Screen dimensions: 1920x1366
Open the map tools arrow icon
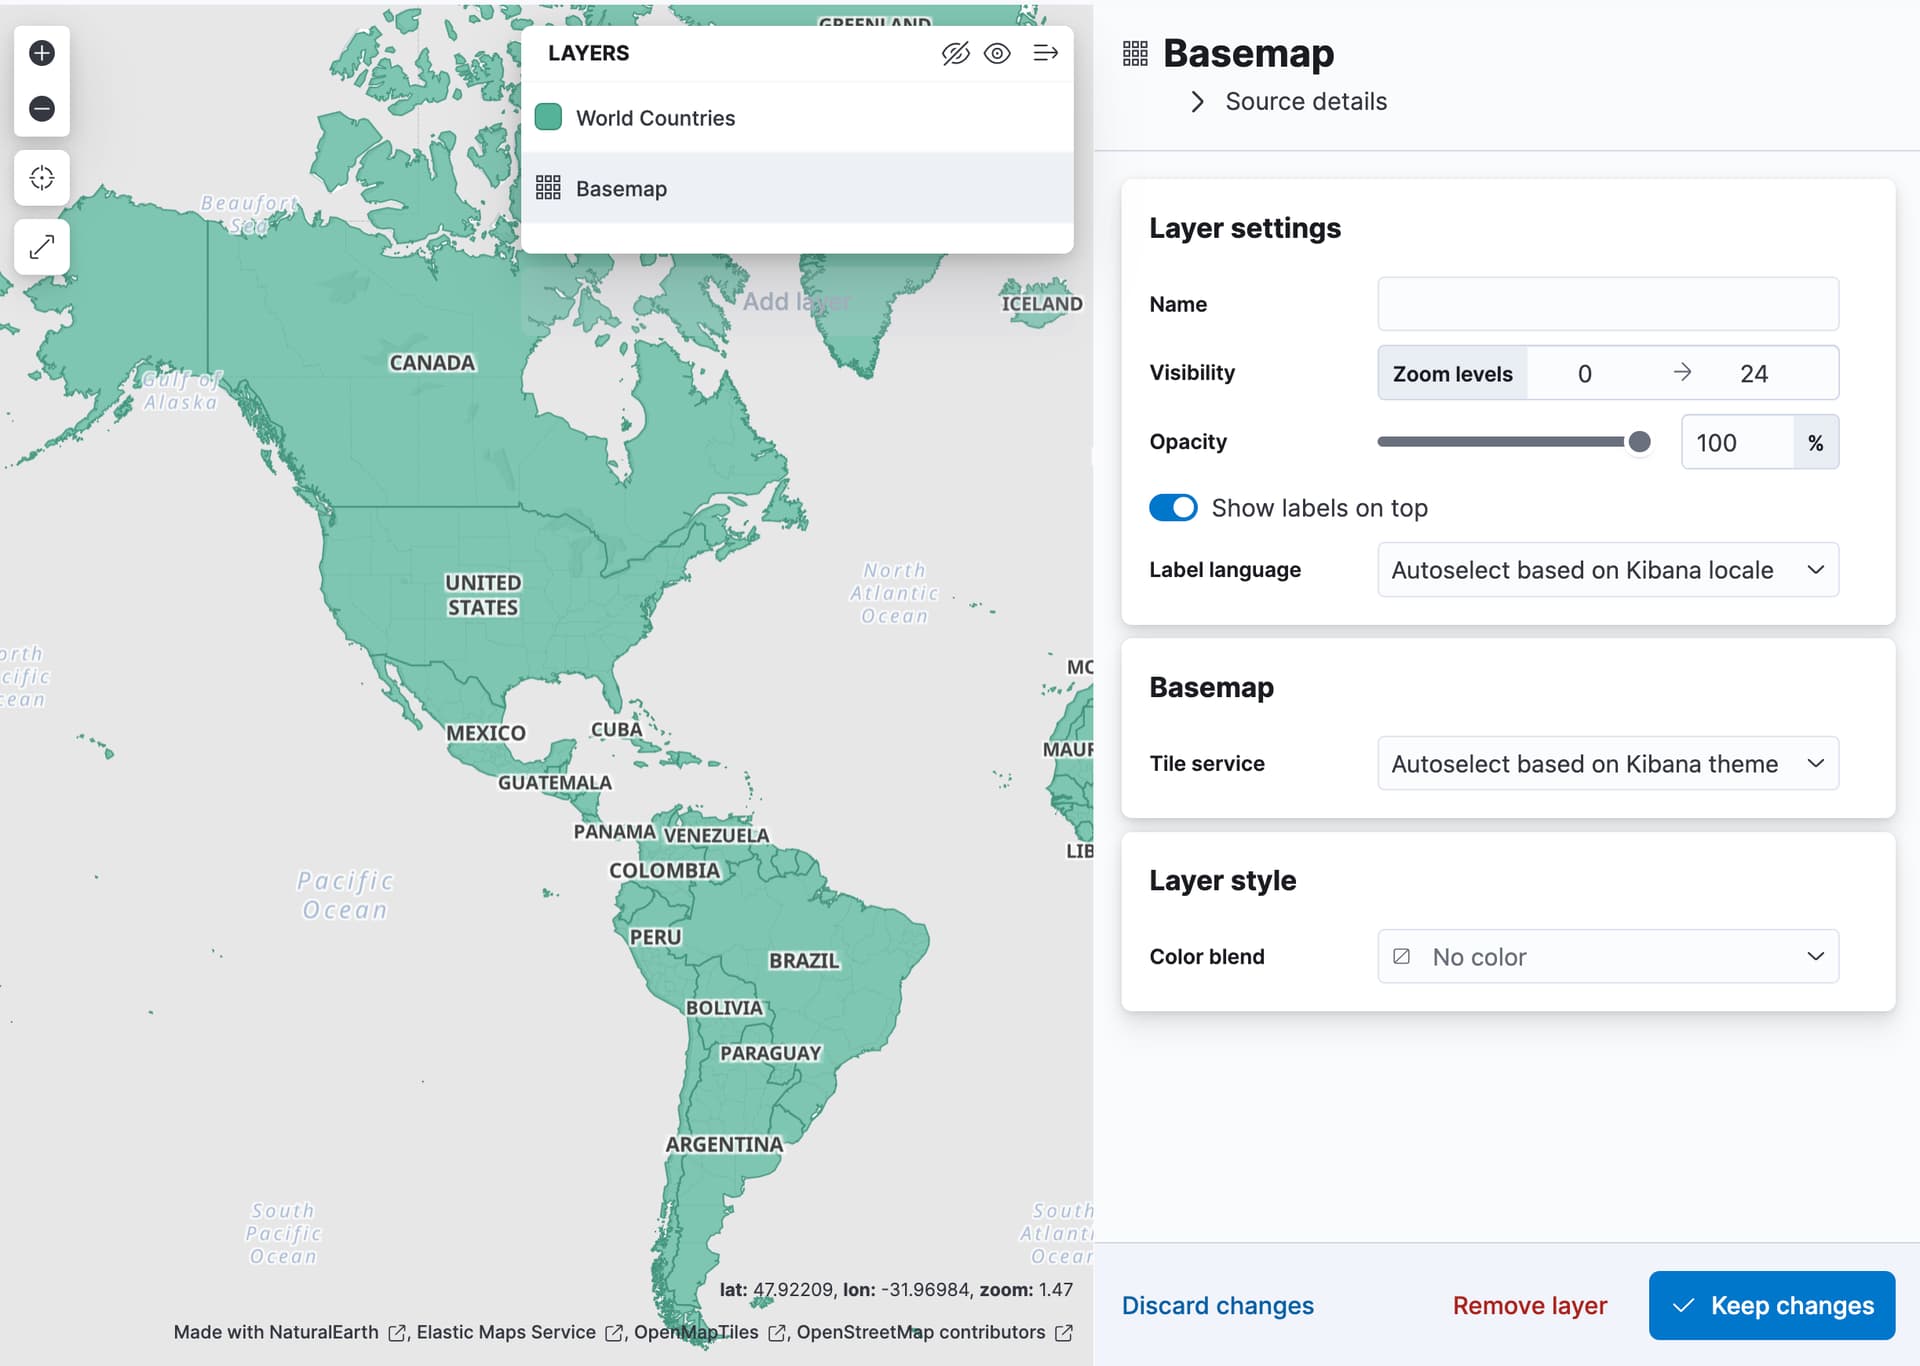pyautogui.click(x=42, y=246)
